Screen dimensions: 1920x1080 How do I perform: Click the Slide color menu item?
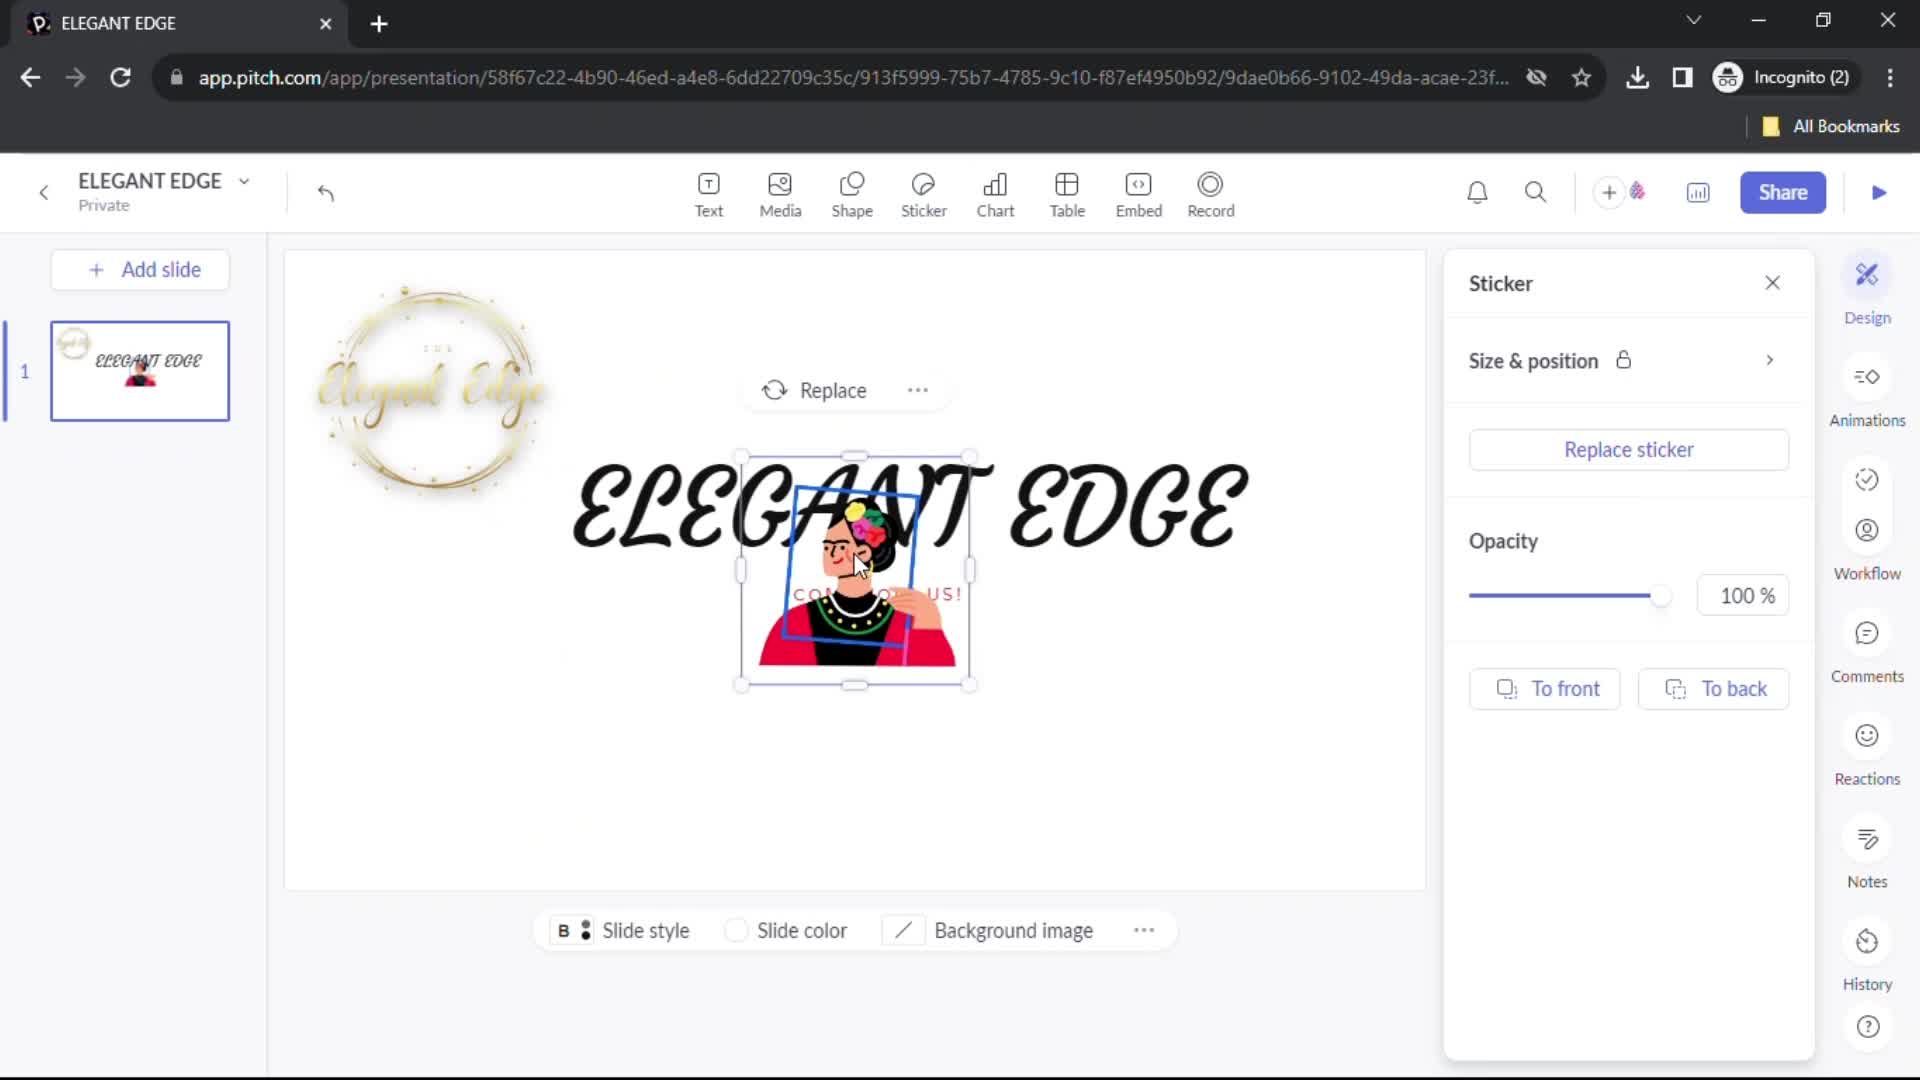tap(802, 931)
